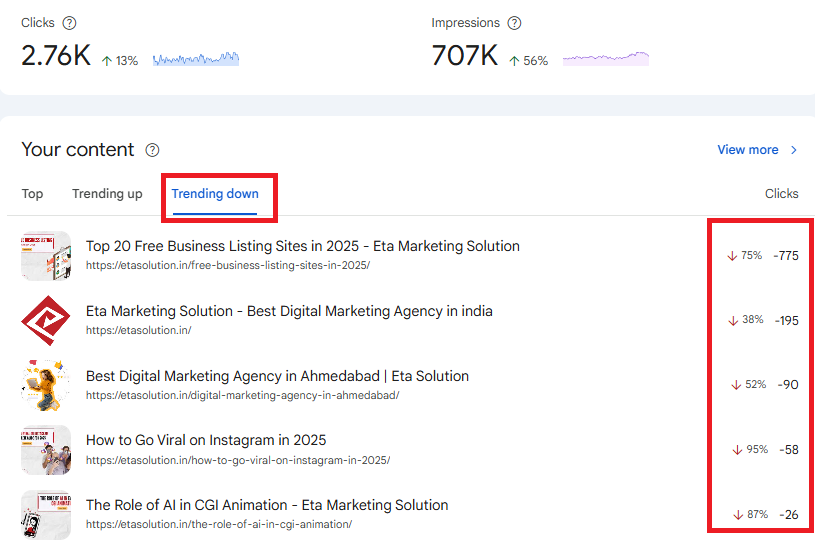Click the -775 clicks value
Screen dimensions: 815x555
click(786, 256)
